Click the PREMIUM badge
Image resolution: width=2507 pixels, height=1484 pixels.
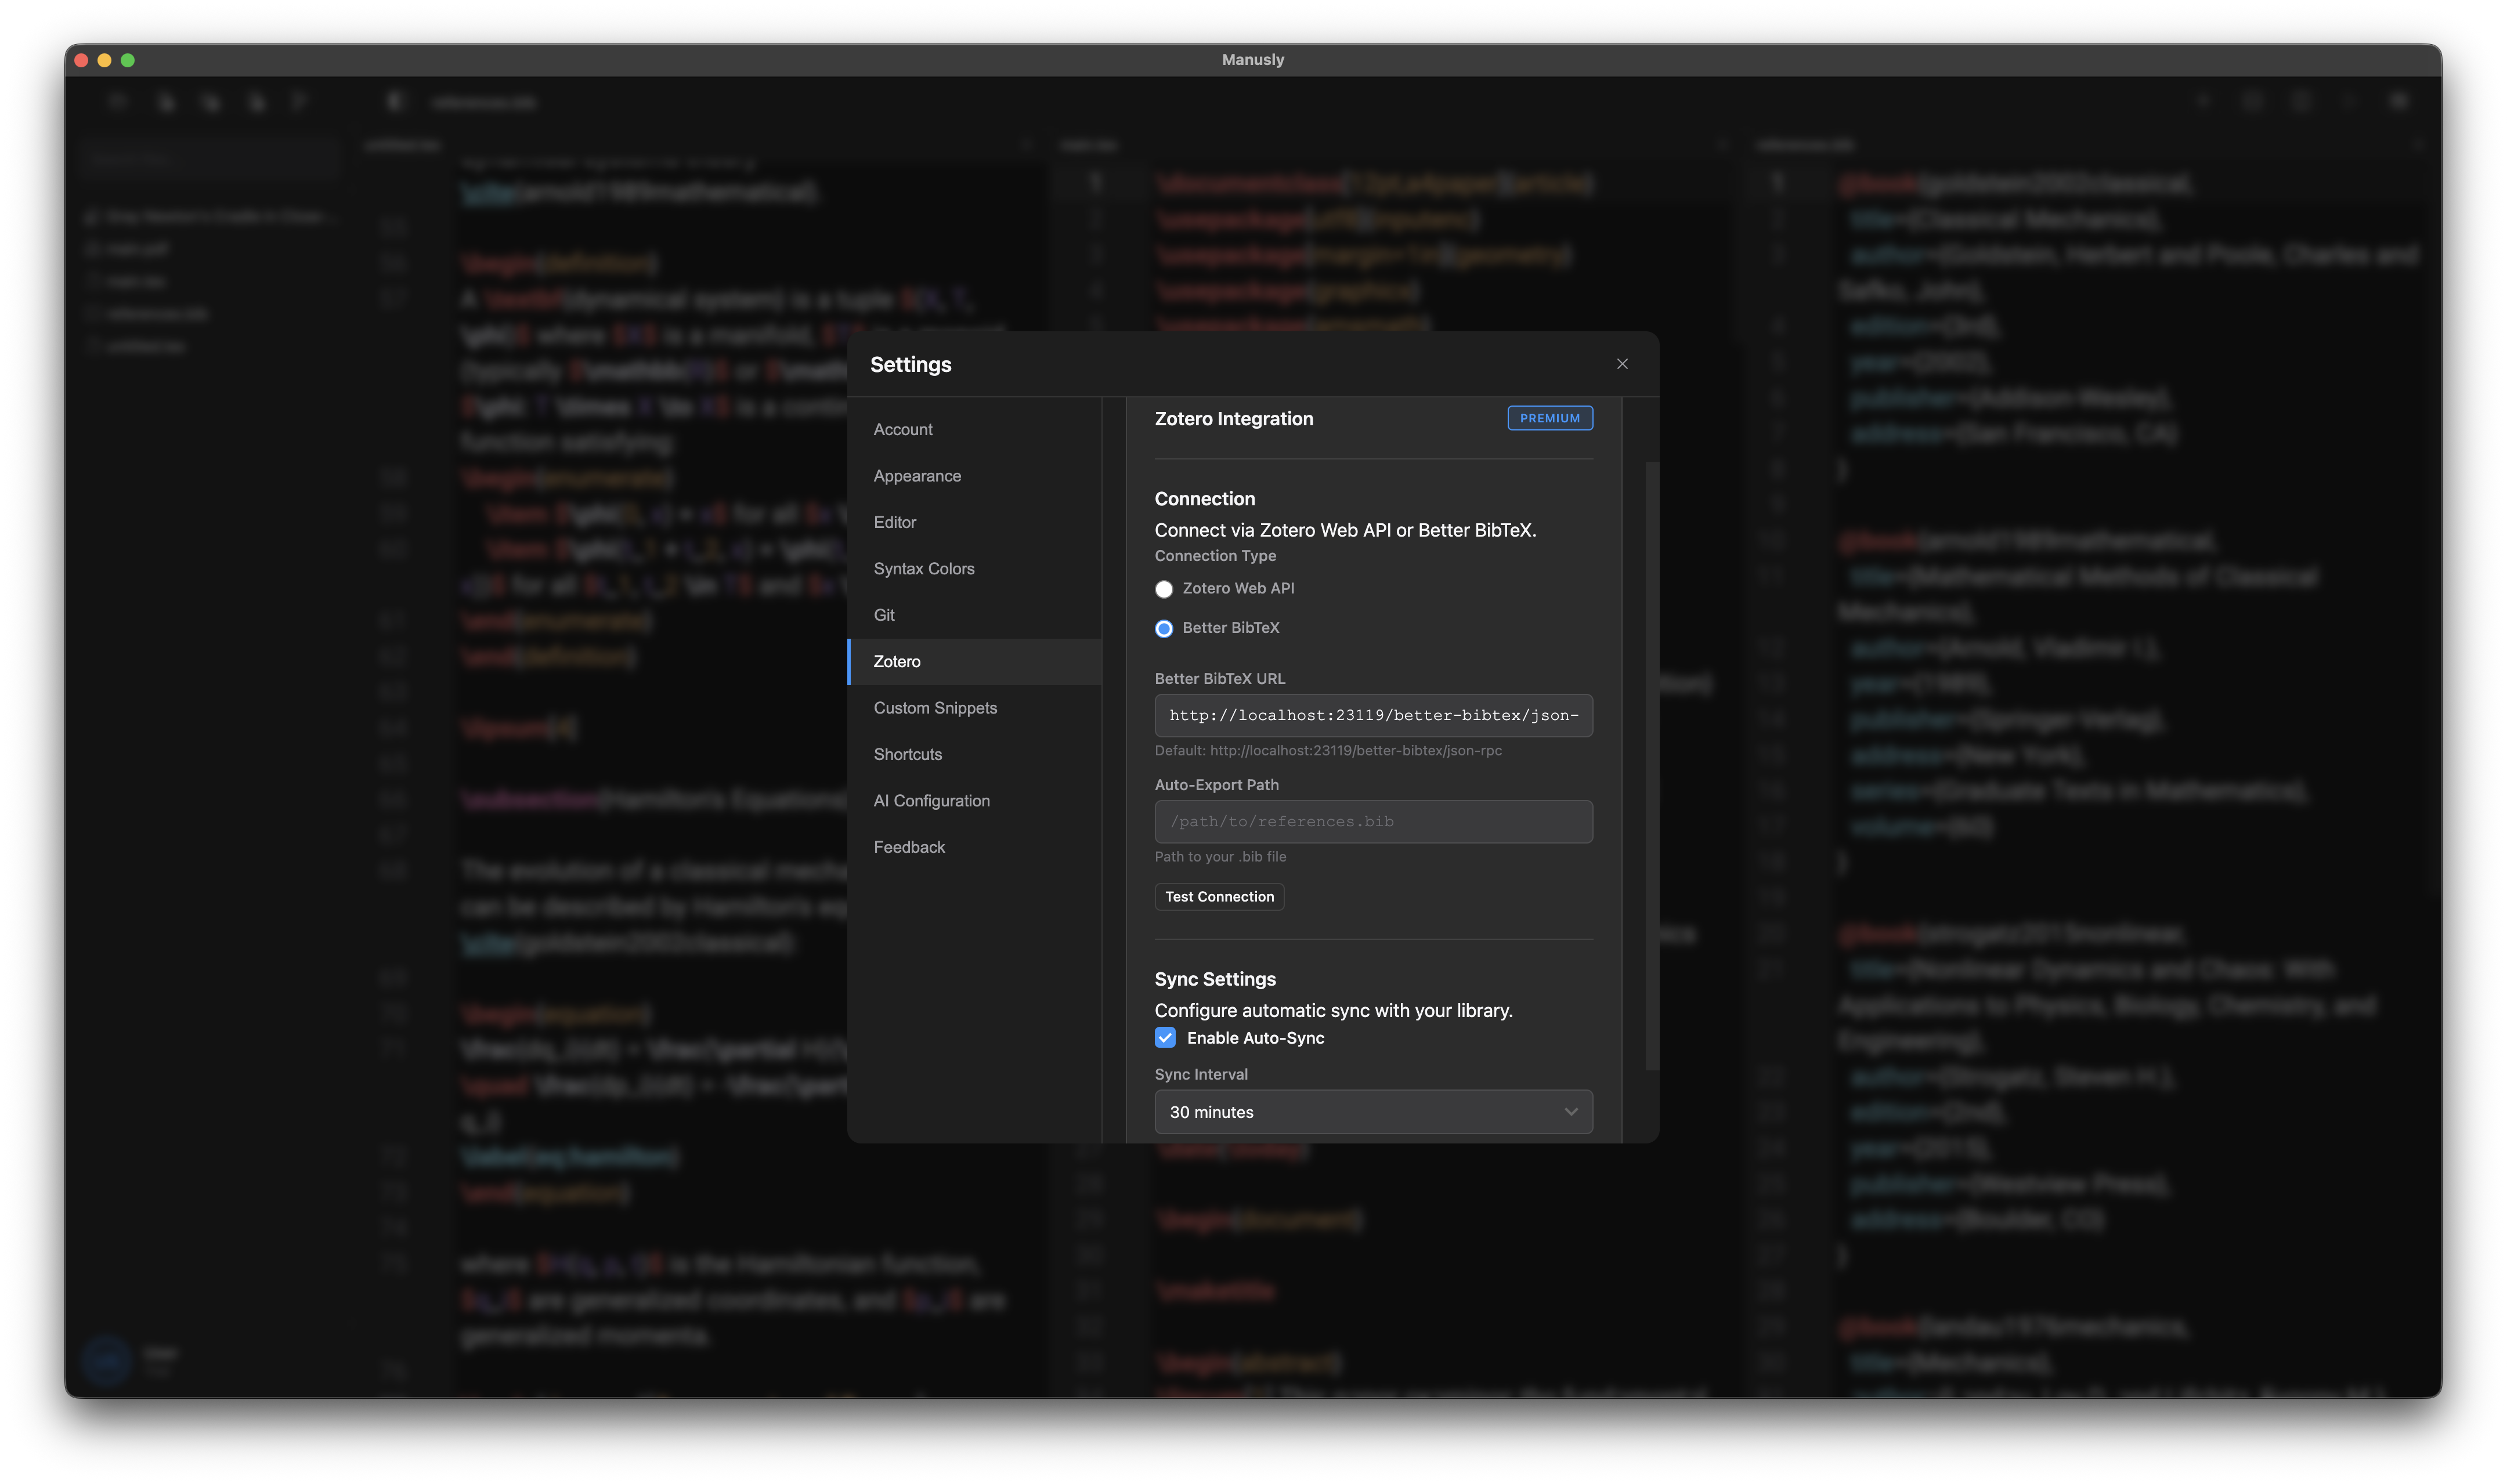pyautogui.click(x=1549, y=418)
